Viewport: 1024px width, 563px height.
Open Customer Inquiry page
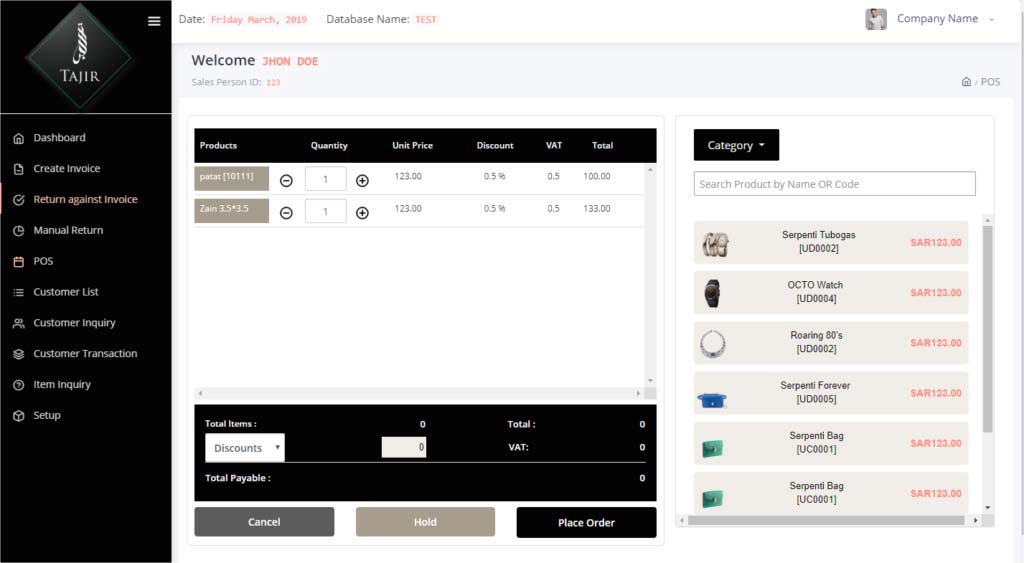click(x=74, y=323)
